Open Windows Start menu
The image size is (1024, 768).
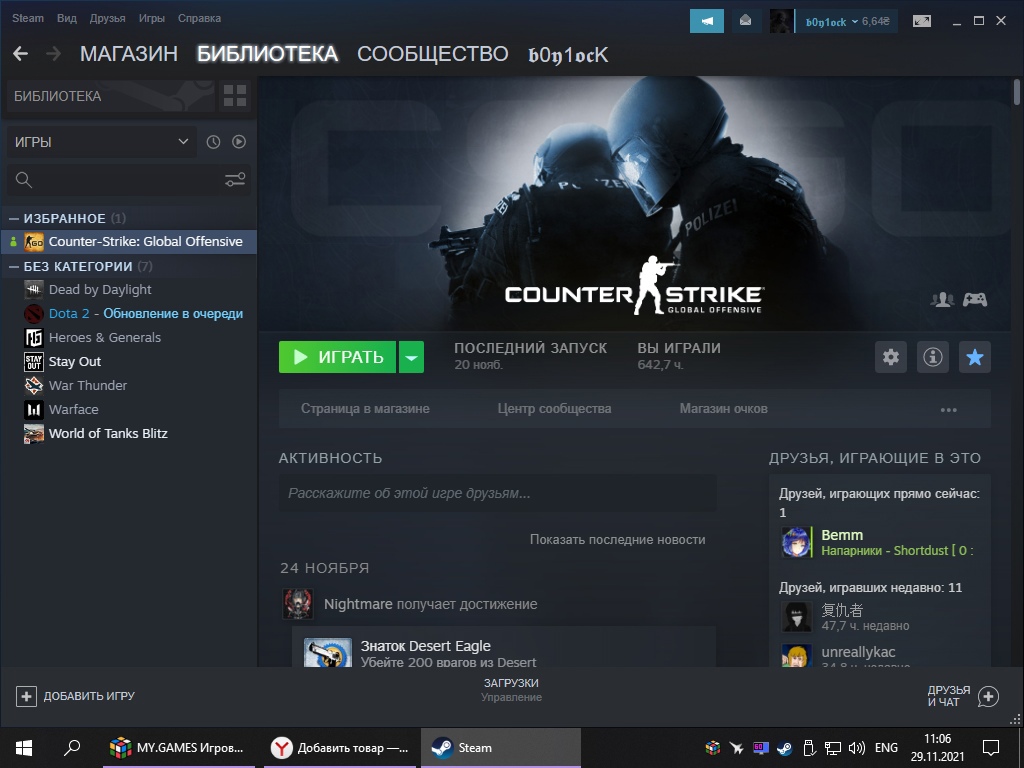[x=24, y=748]
